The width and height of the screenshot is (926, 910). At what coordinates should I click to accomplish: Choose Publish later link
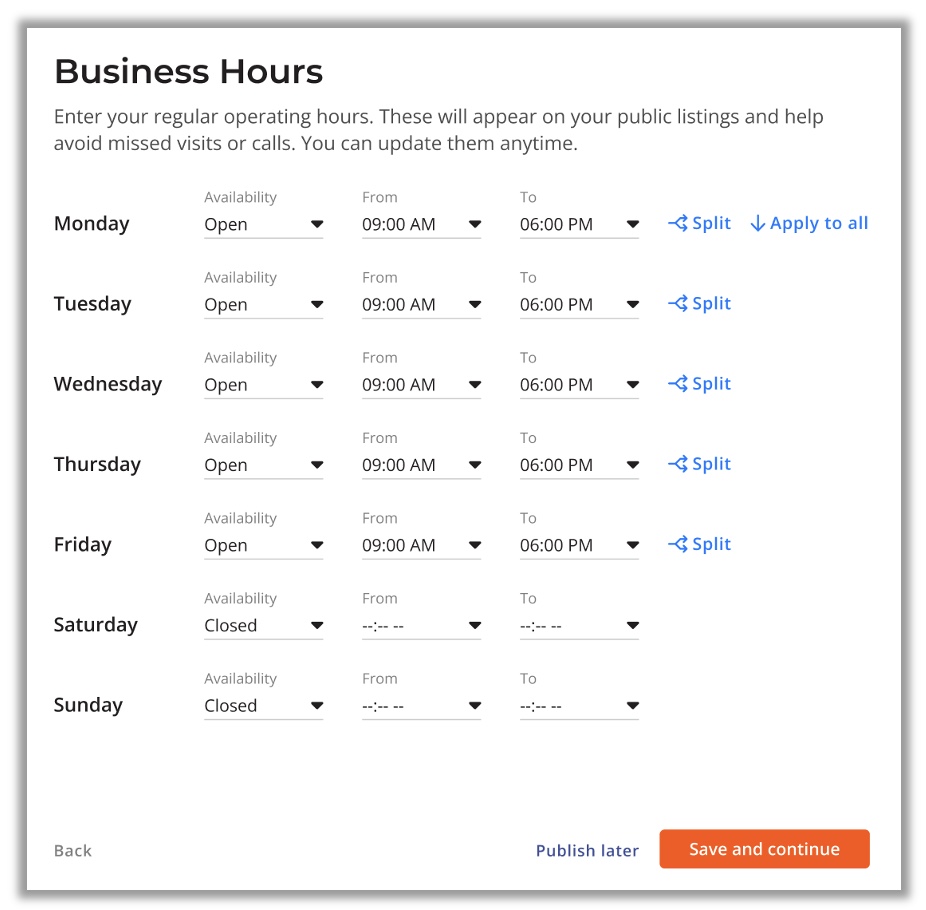pos(587,850)
